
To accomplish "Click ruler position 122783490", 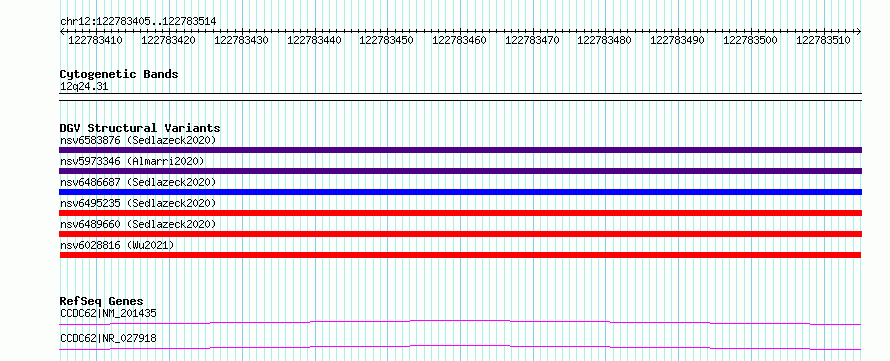I will click(x=677, y=40).
